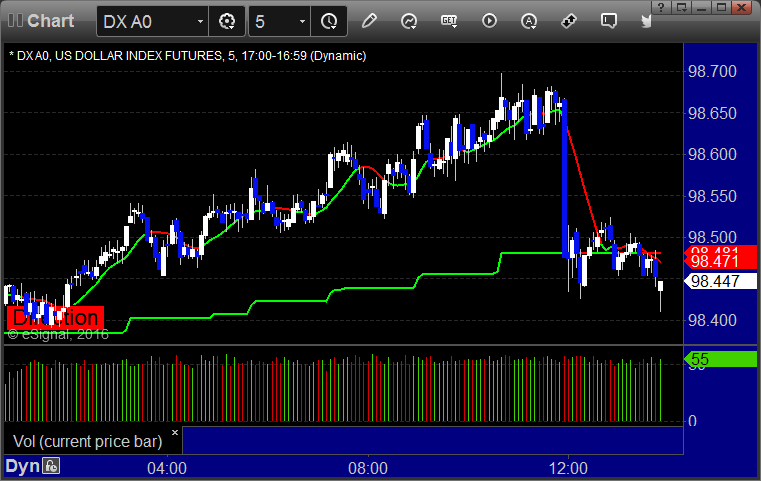The height and width of the screenshot is (481, 761).
Task: Click the Vol (current price bar) label
Action: coord(87,441)
